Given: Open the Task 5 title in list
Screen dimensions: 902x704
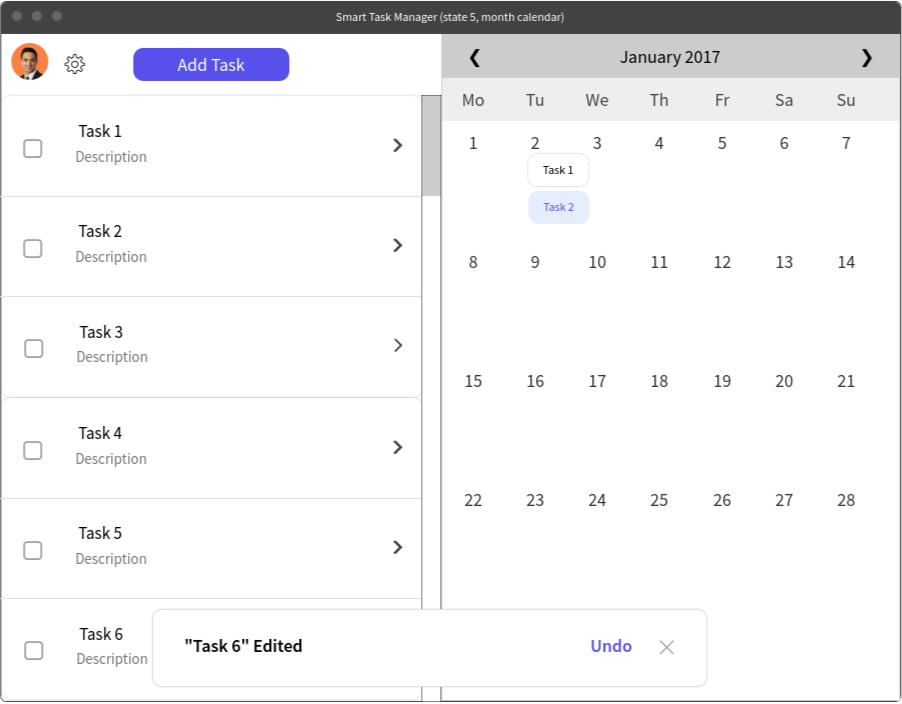Looking at the screenshot, I should coord(100,533).
